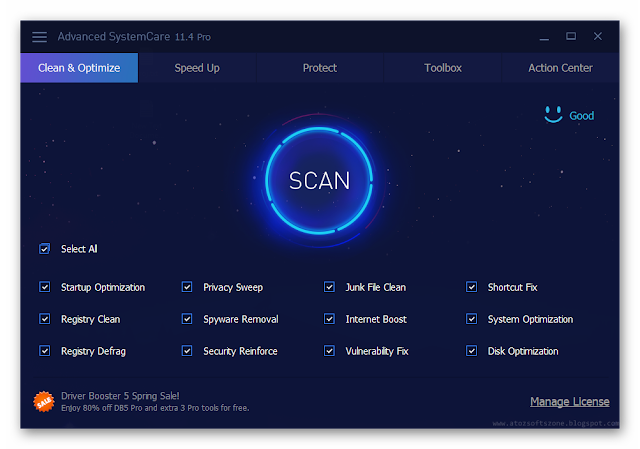The image size is (640, 449).
Task: Click the Good smiley status icon
Action: [x=553, y=115]
